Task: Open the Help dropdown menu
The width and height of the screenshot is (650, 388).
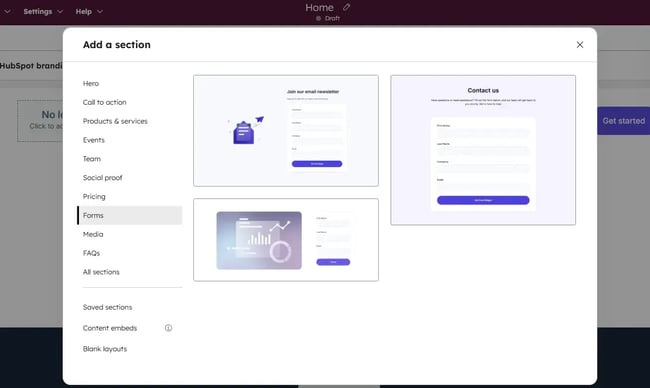Action: pyautogui.click(x=89, y=12)
